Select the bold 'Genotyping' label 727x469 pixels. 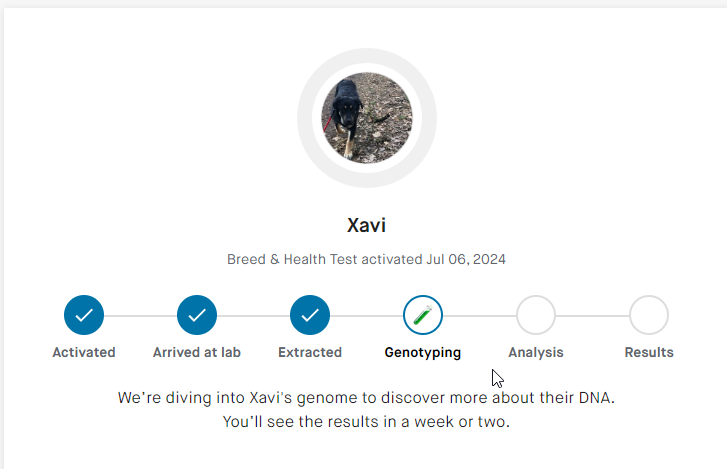coord(423,352)
